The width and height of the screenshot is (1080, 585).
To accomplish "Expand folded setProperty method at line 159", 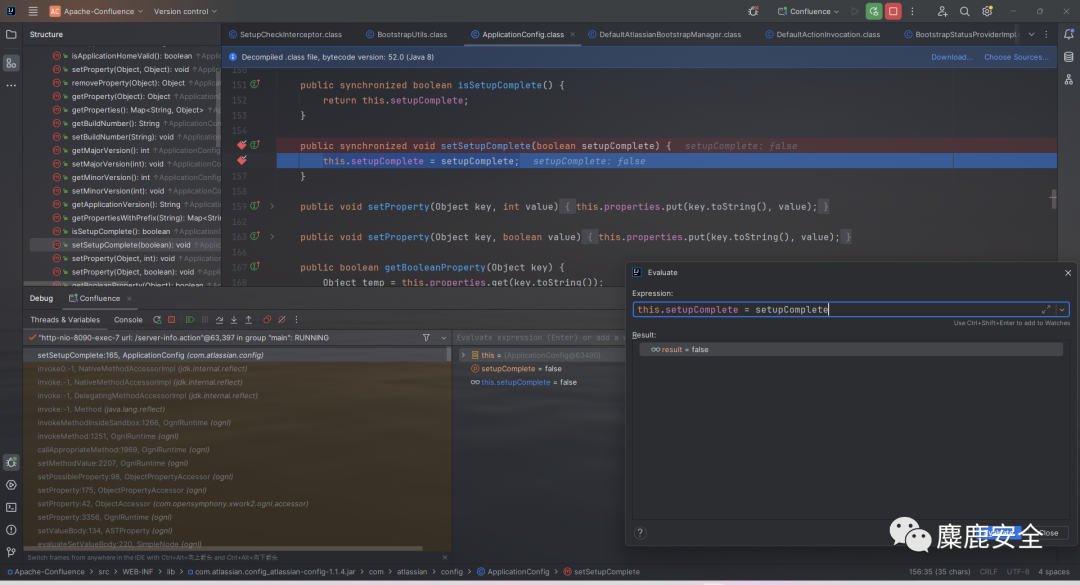I will [x=272, y=206].
